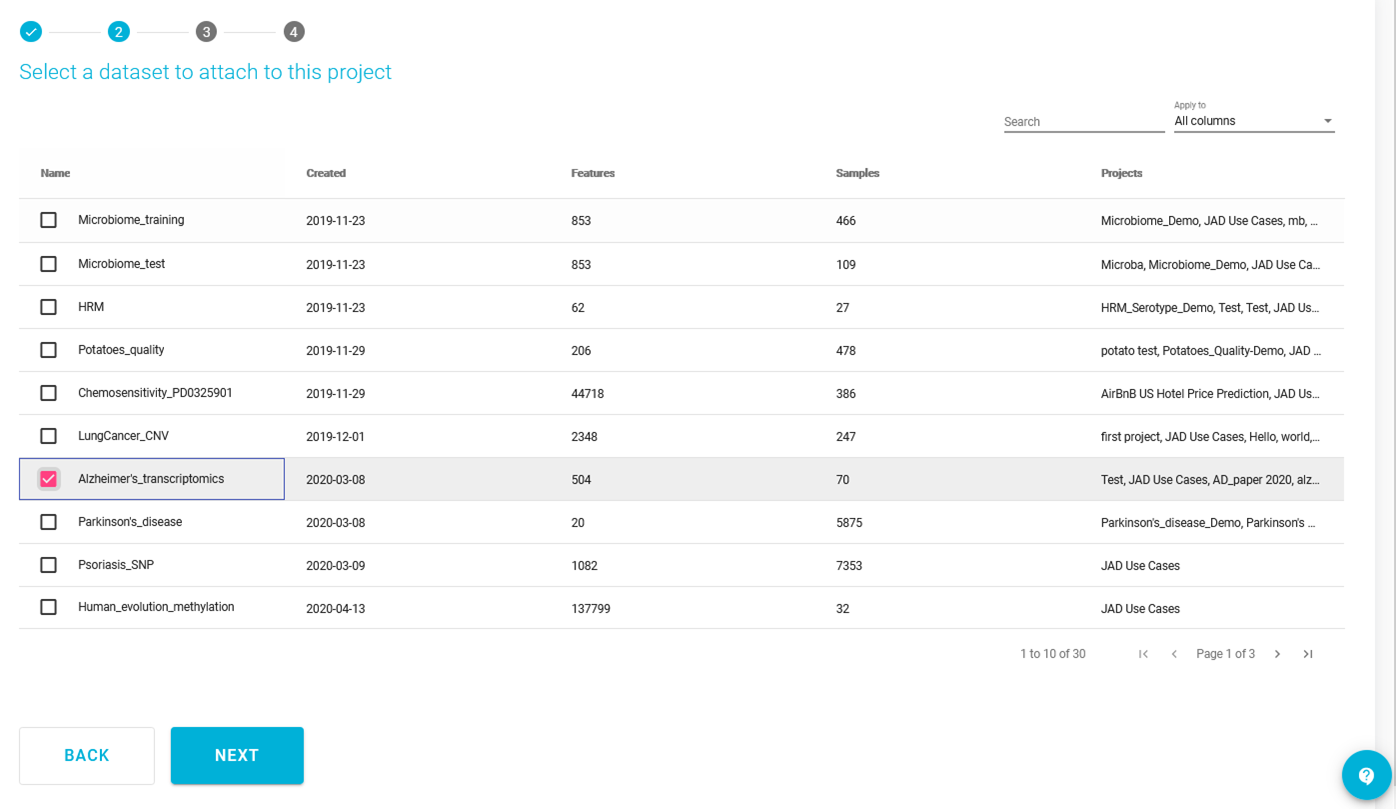The height and width of the screenshot is (809, 1396).
Task: Check the Parkinson's_disease checkbox
Action: (48, 522)
